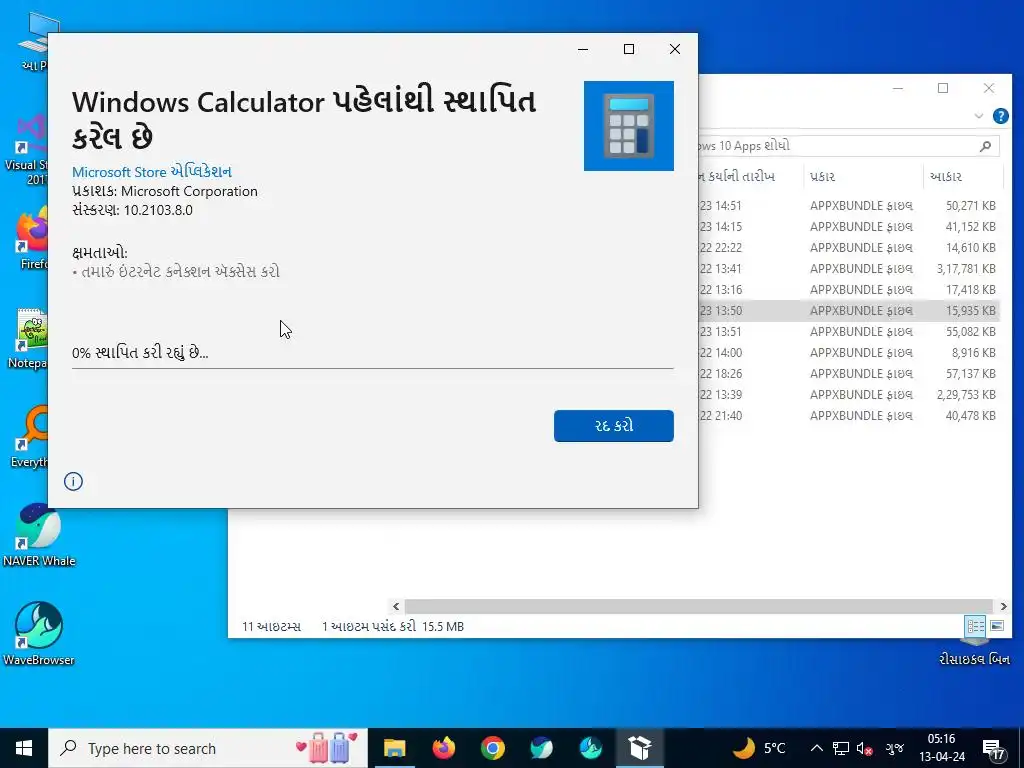Switch to large icons view in Explorer
The width and height of the screenshot is (1024, 768).
[997, 626]
